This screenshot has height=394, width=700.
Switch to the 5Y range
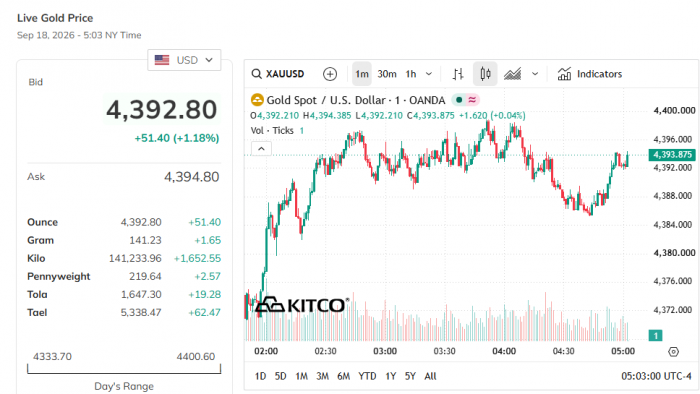coord(410,376)
